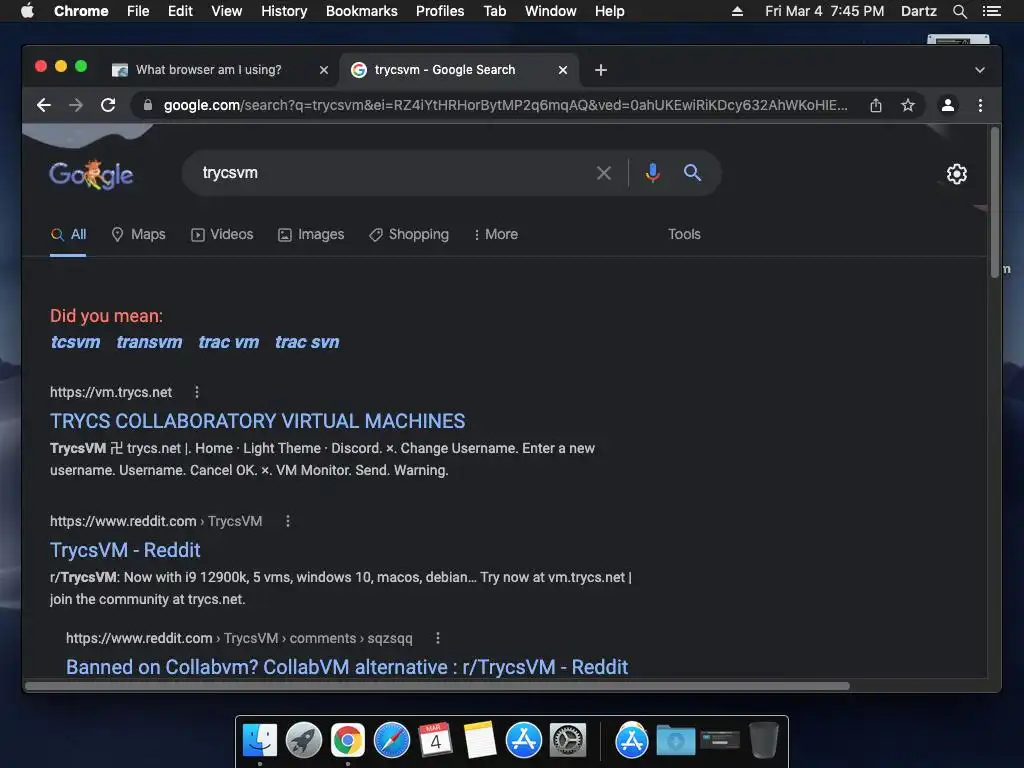The image size is (1024, 768).
Task: Switch to Shopping results
Action: click(409, 234)
